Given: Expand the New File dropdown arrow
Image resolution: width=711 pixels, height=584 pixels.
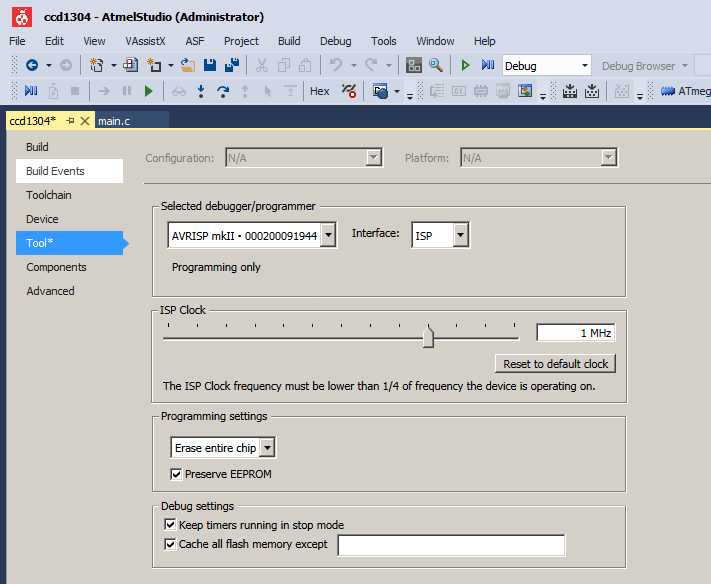Looking at the screenshot, I should [x=170, y=66].
